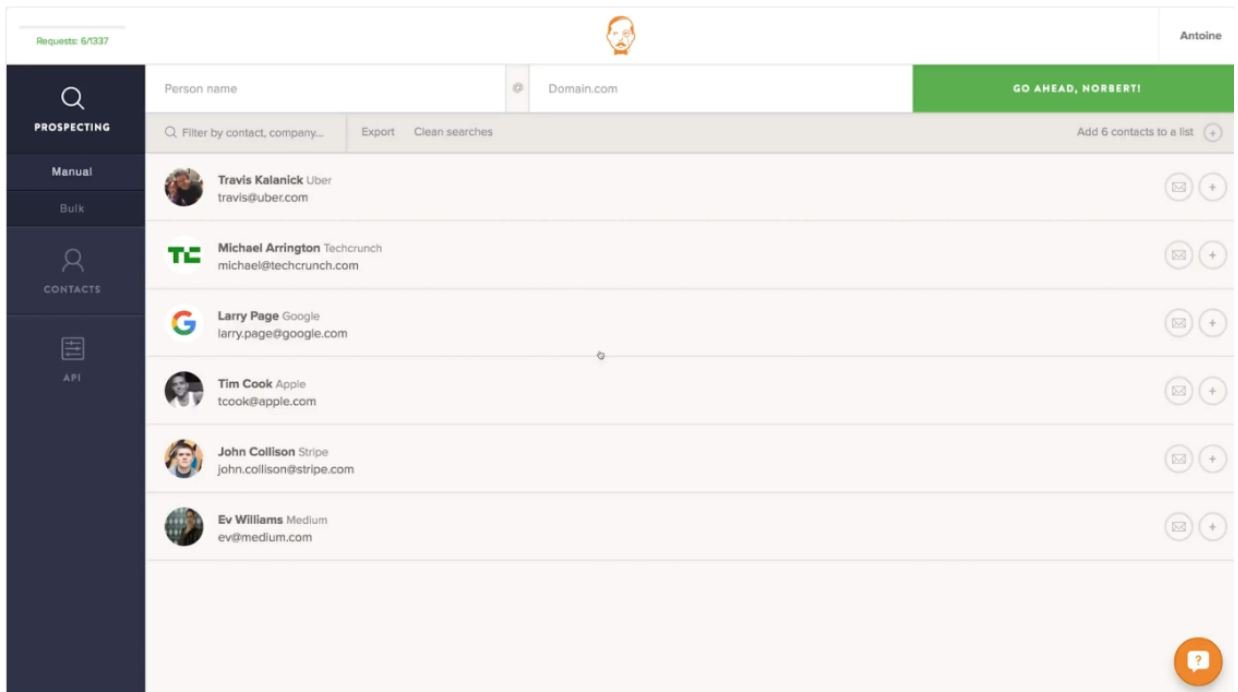This screenshot has height=692, width=1238.
Task: Click the Google logo avatar
Action: pyautogui.click(x=184, y=323)
